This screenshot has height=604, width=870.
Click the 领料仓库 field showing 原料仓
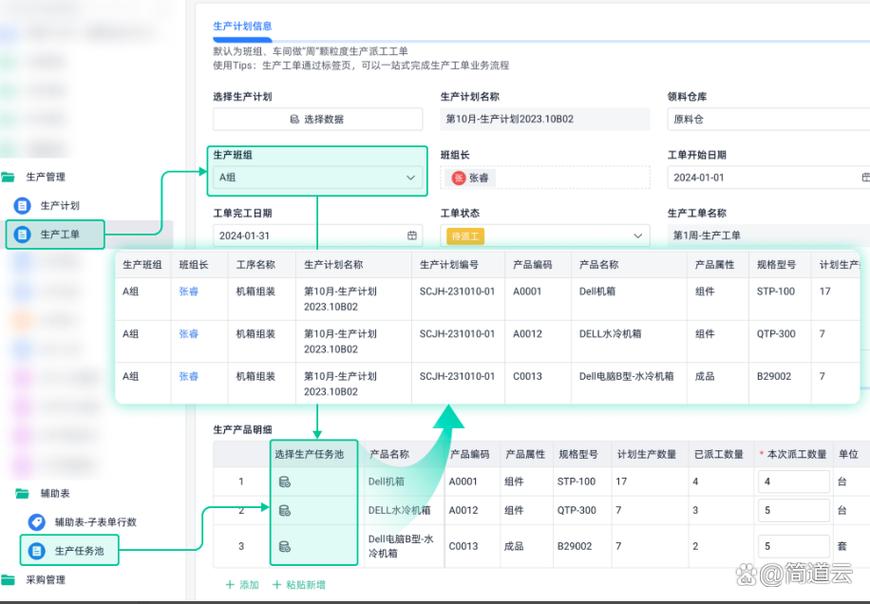tap(768, 119)
